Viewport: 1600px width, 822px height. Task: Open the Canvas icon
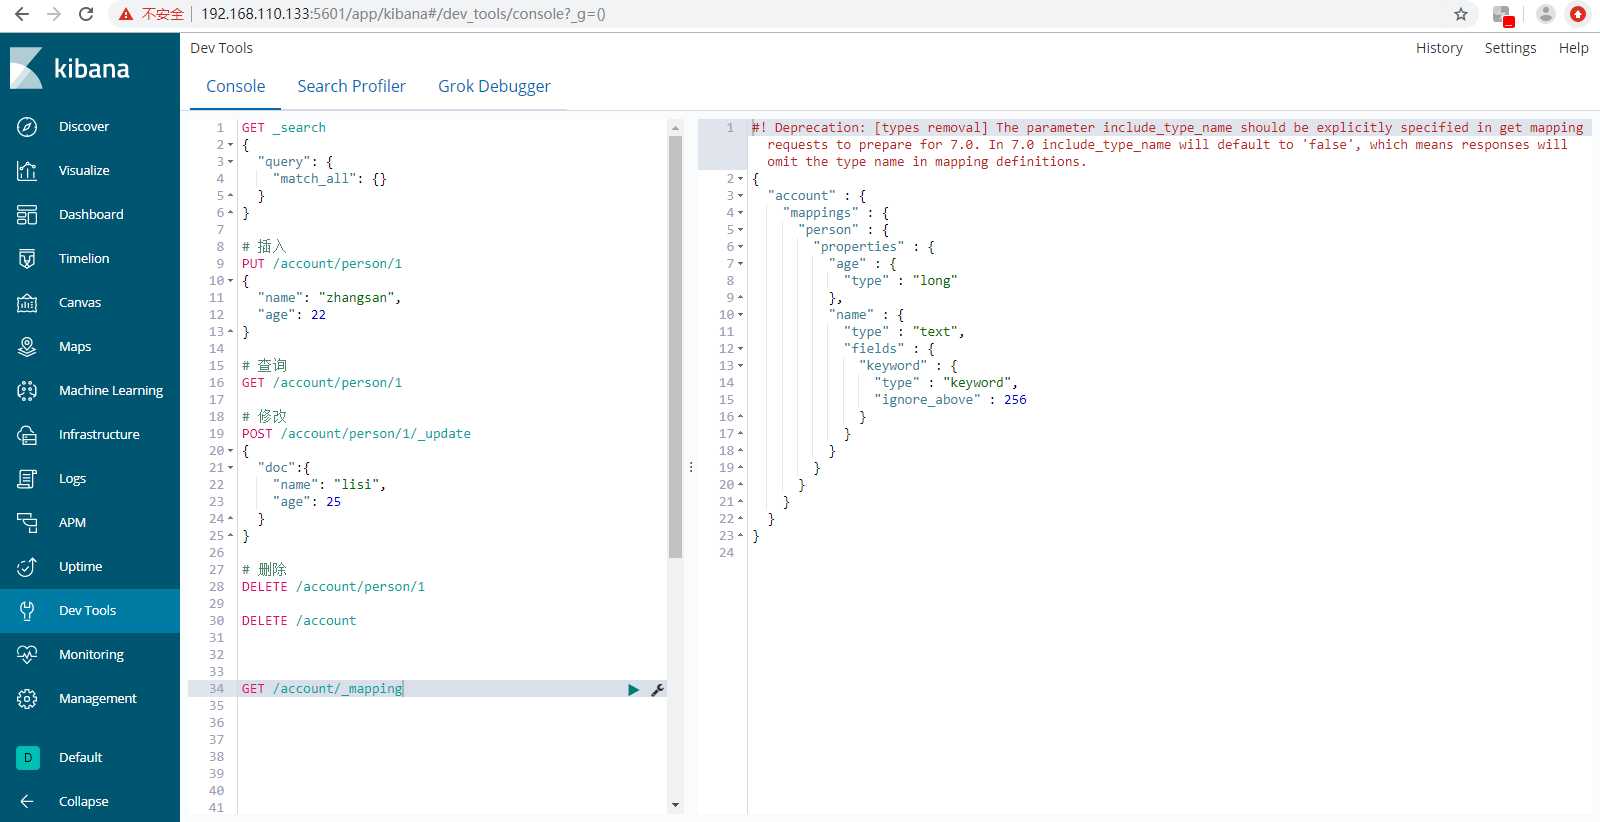click(x=27, y=303)
